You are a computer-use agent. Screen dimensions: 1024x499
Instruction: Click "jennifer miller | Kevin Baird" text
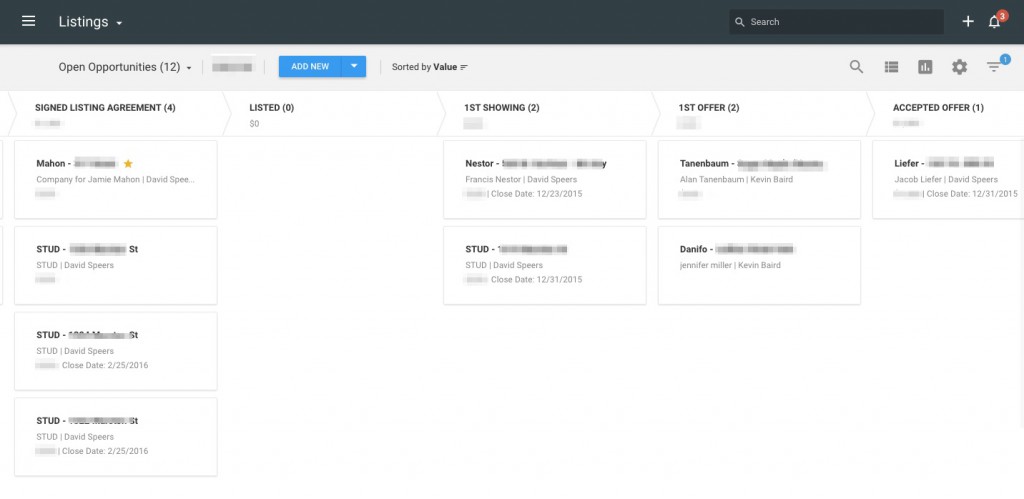click(730, 265)
